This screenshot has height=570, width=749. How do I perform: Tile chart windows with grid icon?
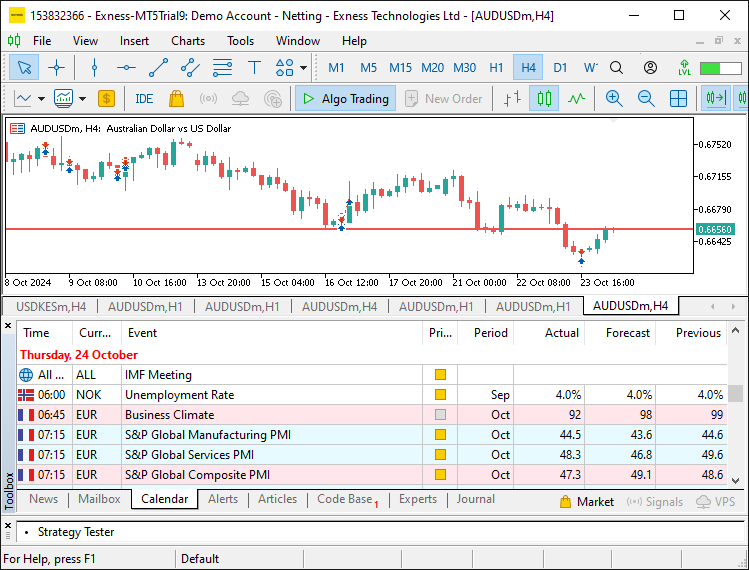pos(678,99)
